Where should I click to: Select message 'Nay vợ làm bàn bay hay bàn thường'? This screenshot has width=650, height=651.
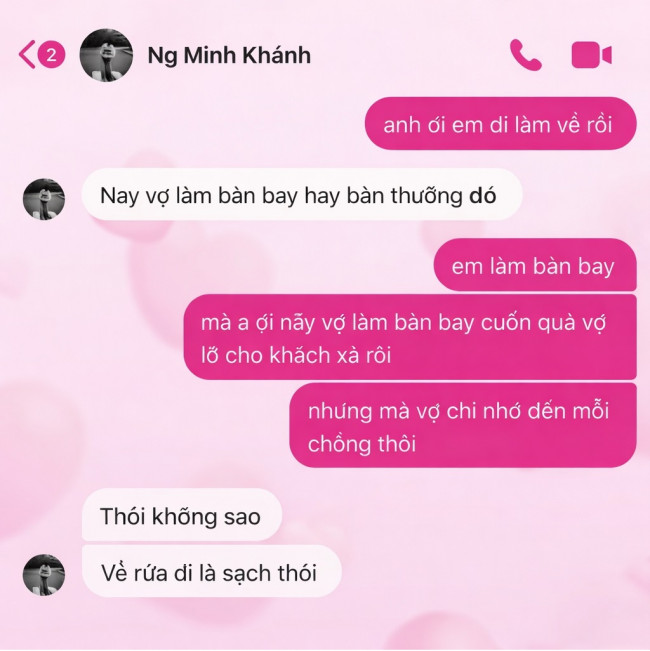(302, 194)
